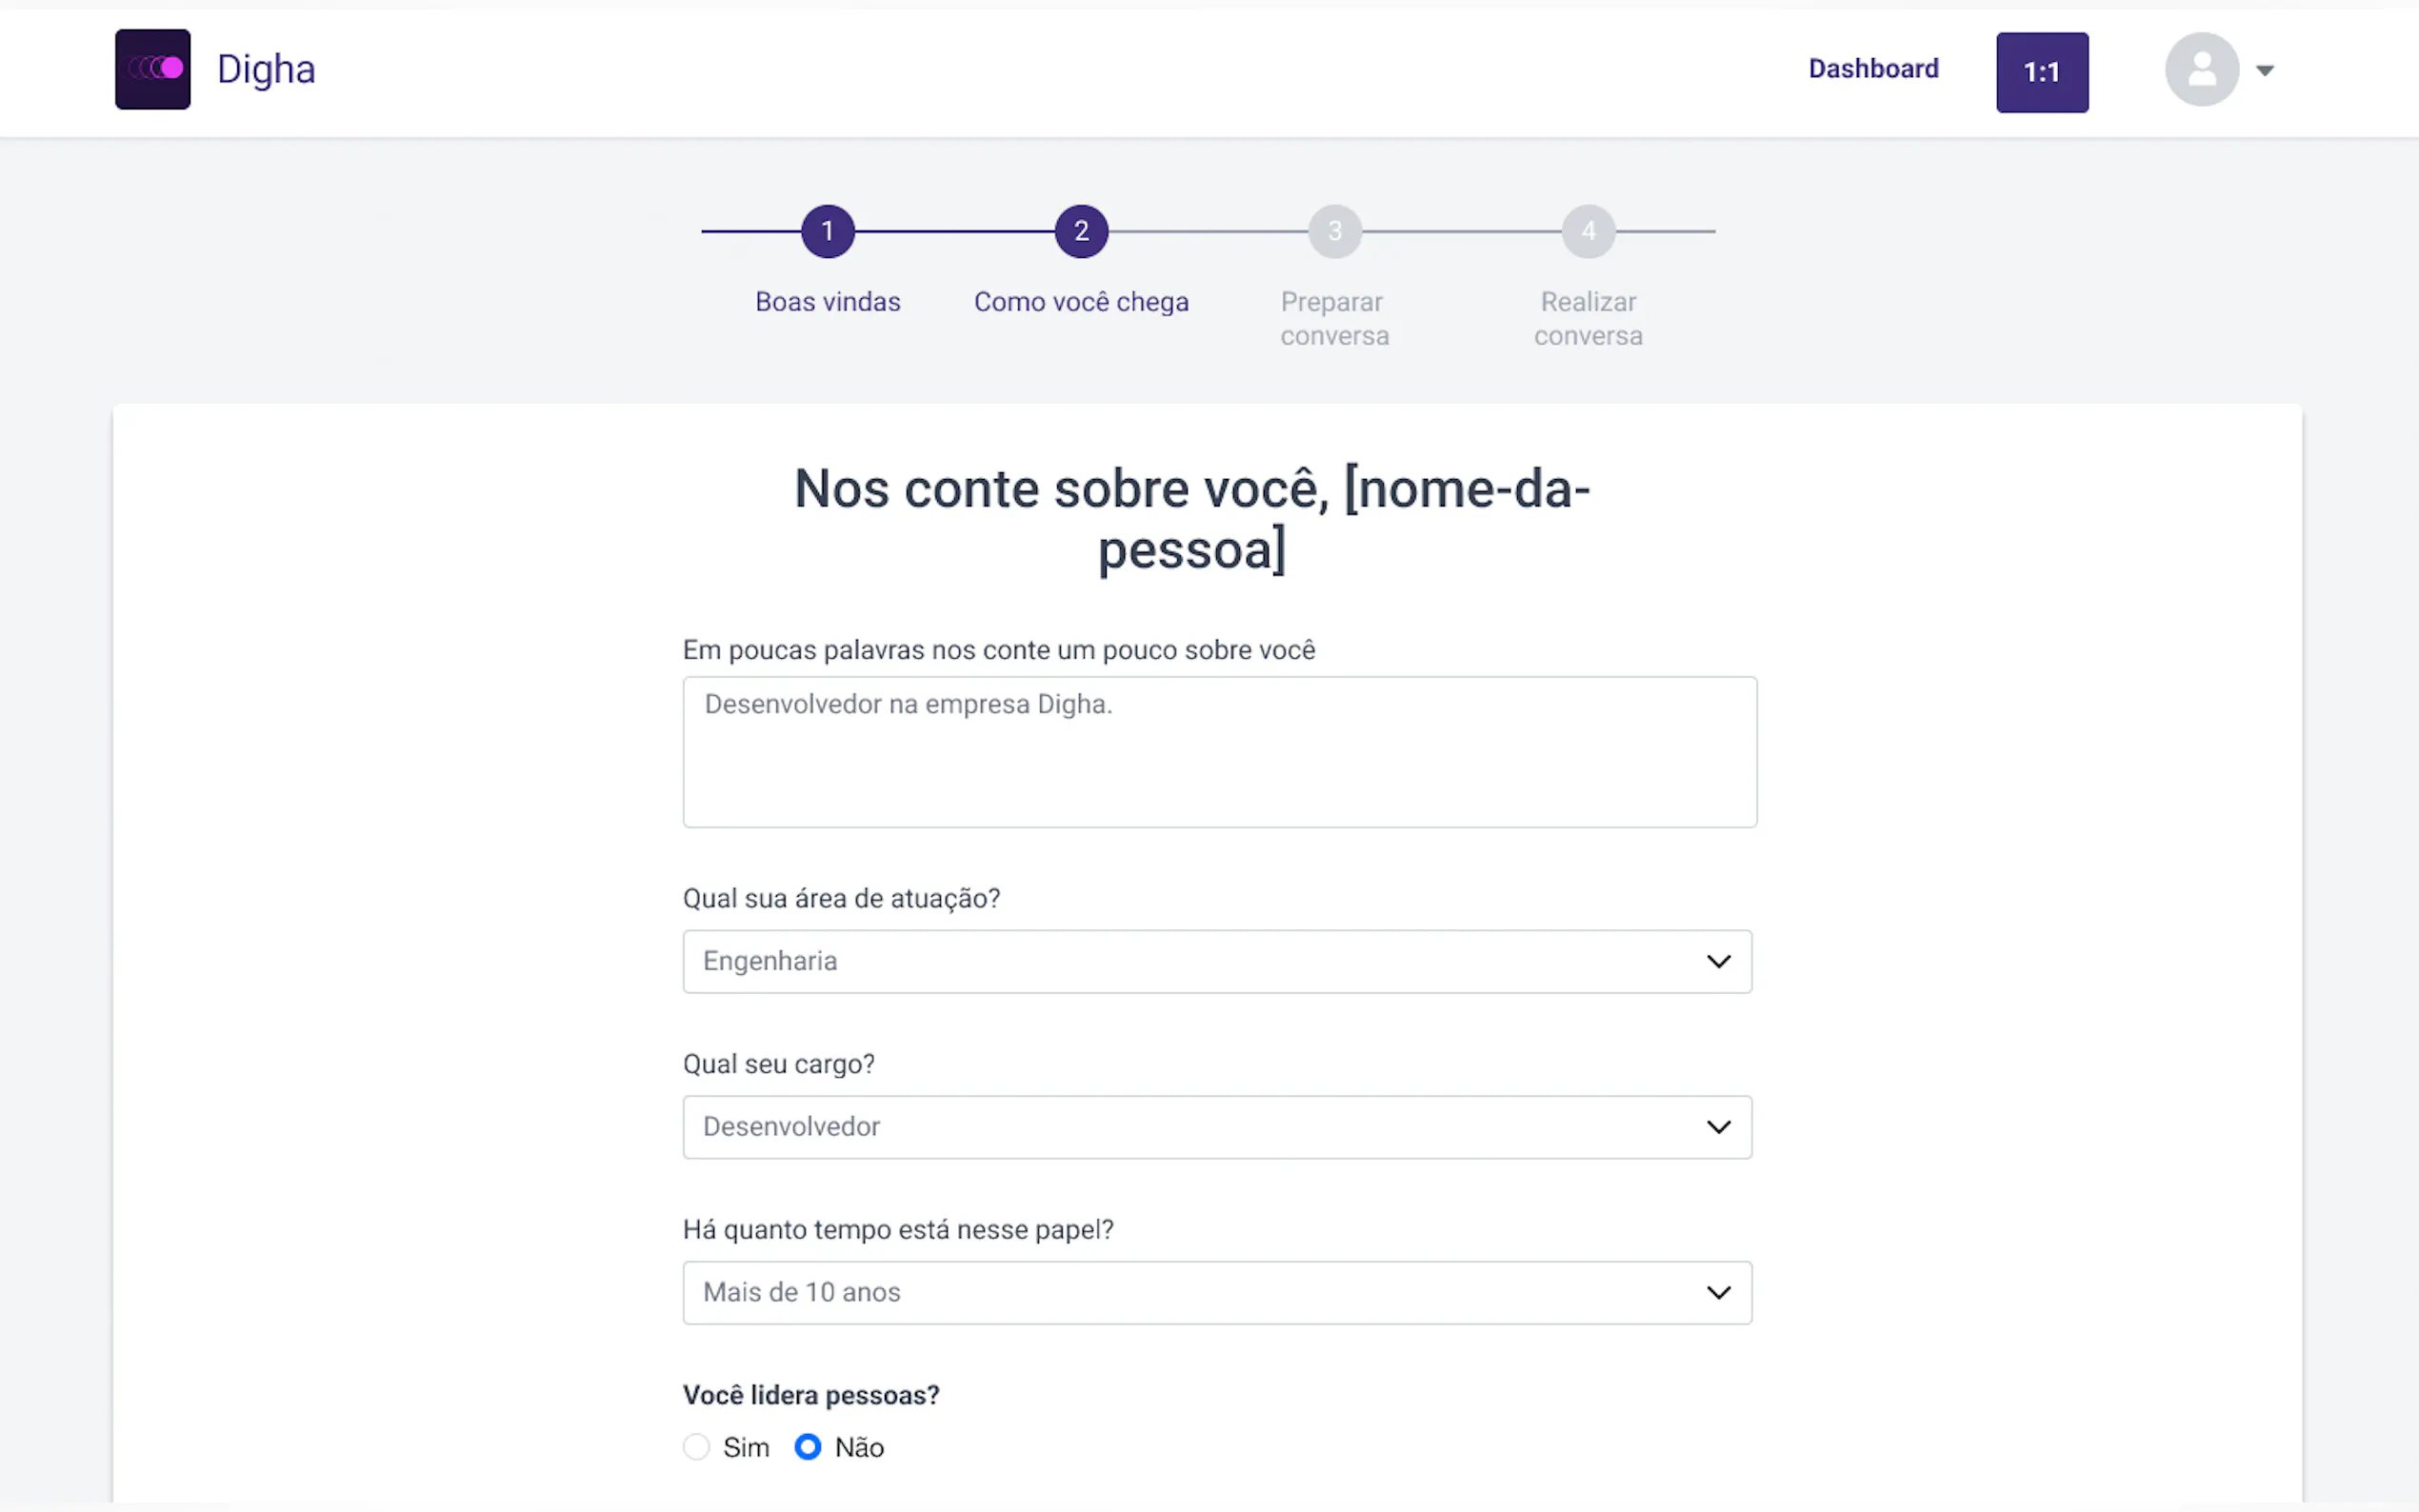Click the Como você chega step label
The height and width of the screenshot is (1512, 2419).
tap(1081, 302)
